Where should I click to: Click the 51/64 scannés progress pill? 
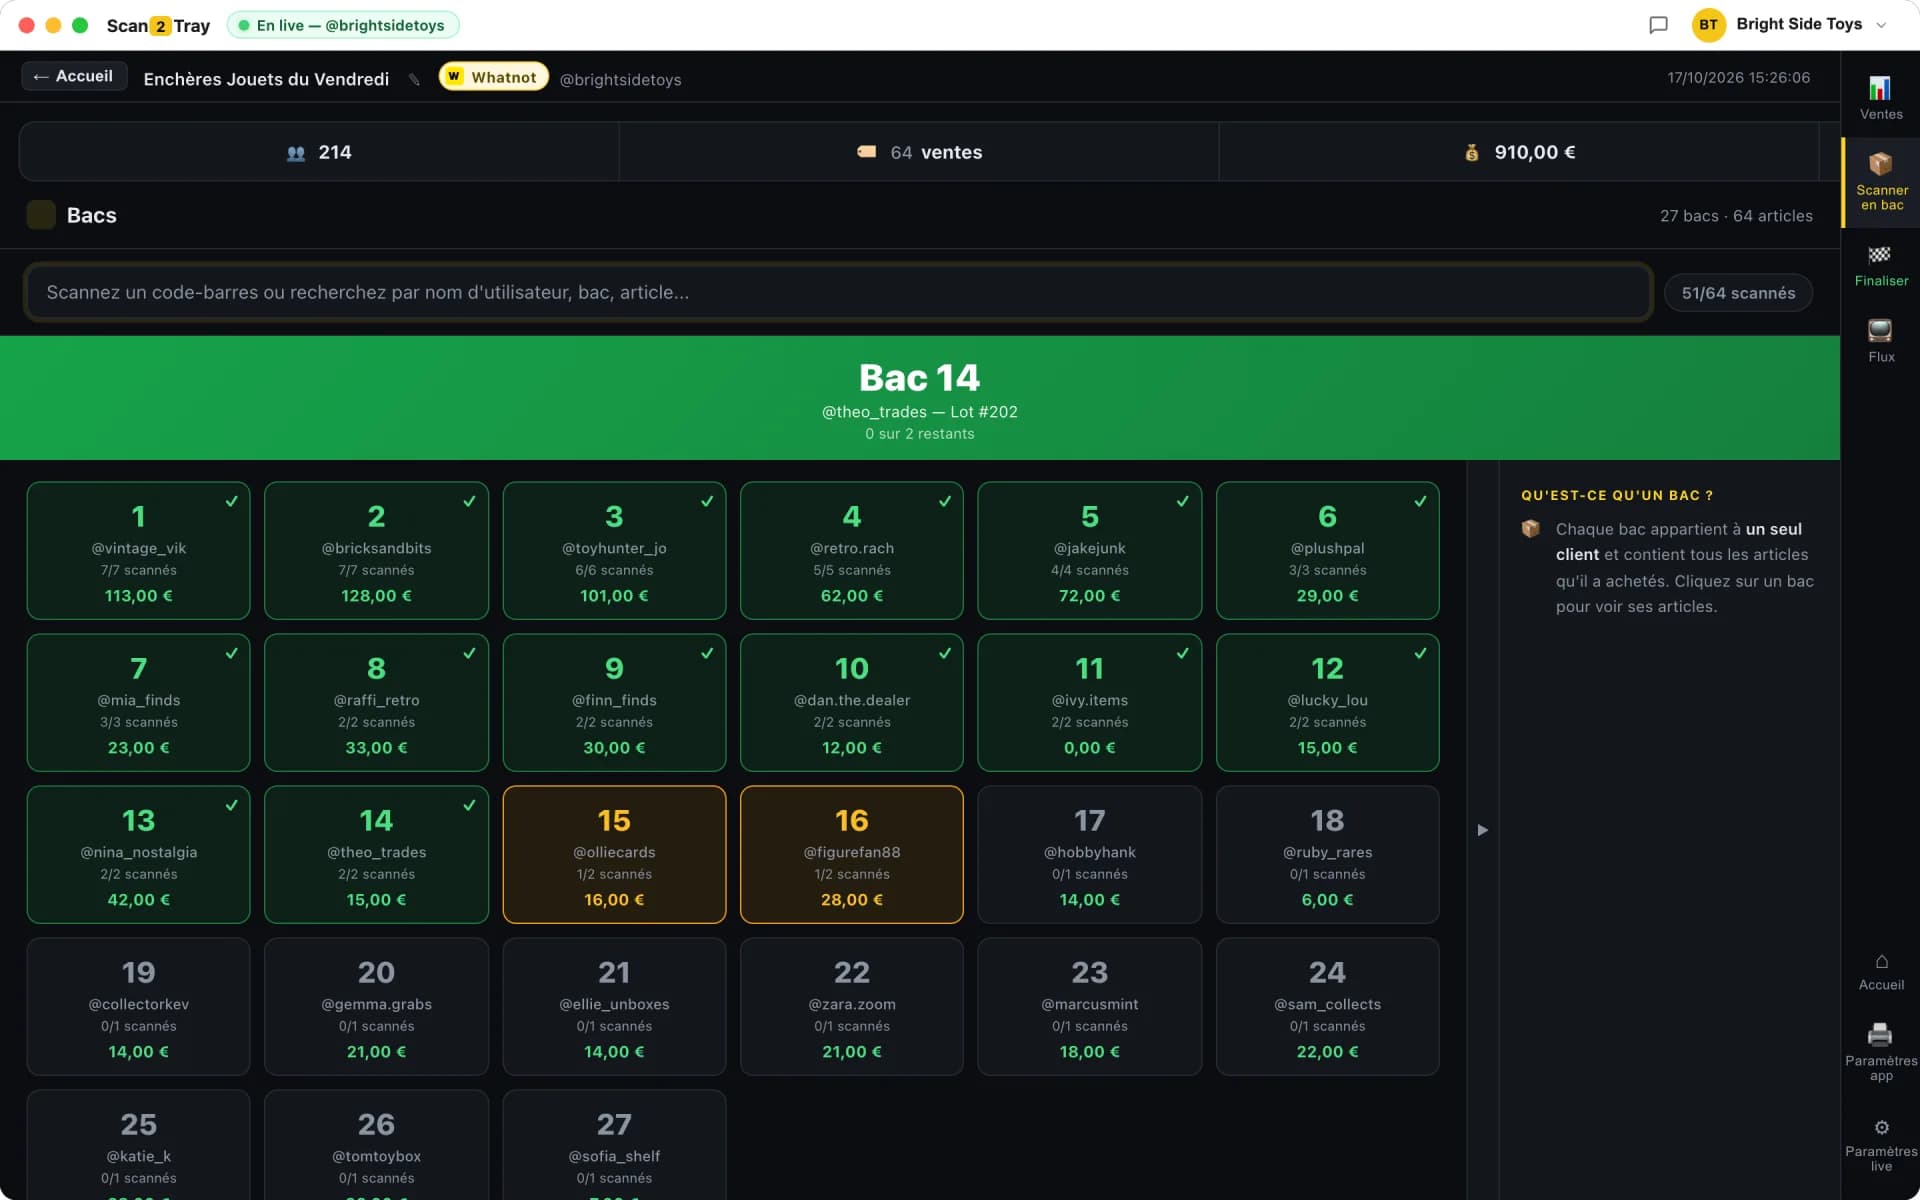[1738, 293]
